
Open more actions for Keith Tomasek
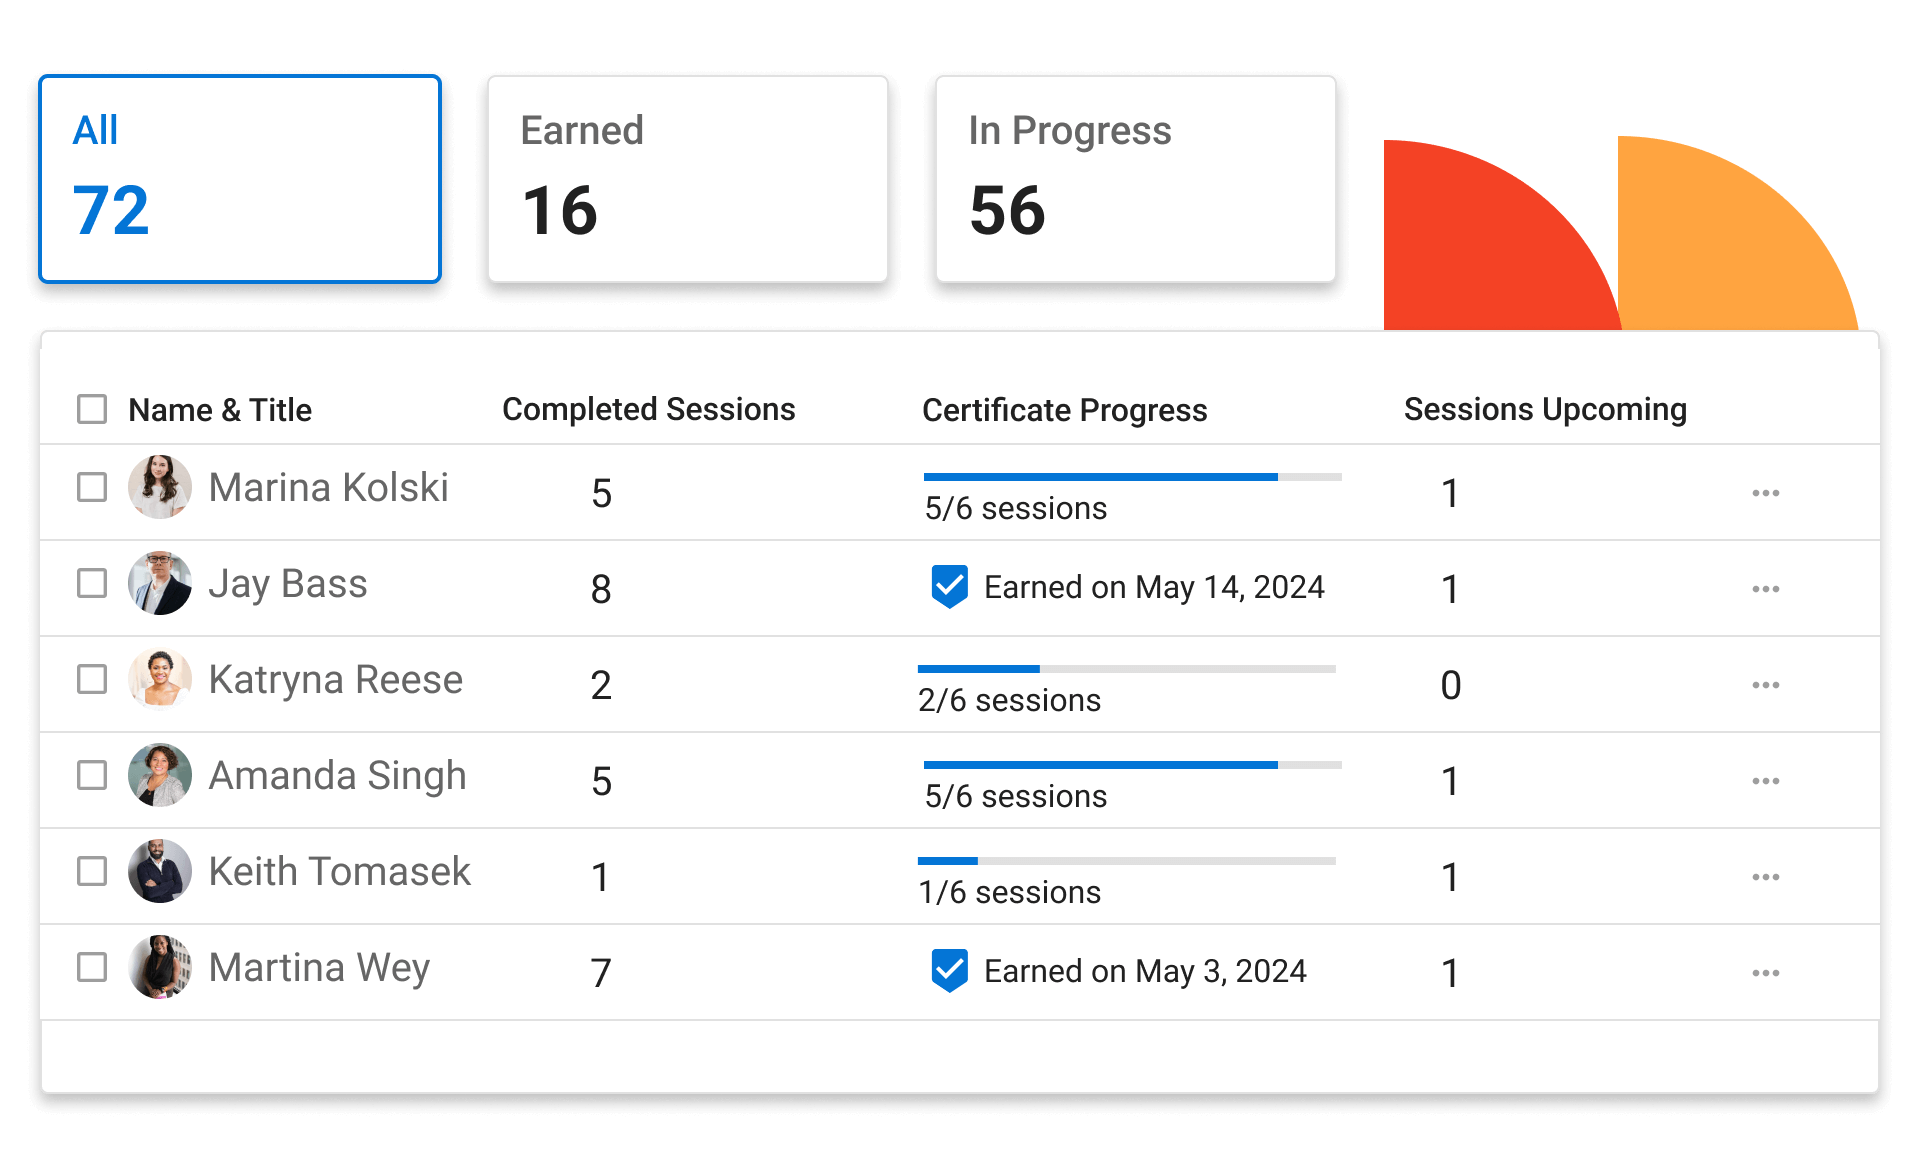pos(1765,877)
